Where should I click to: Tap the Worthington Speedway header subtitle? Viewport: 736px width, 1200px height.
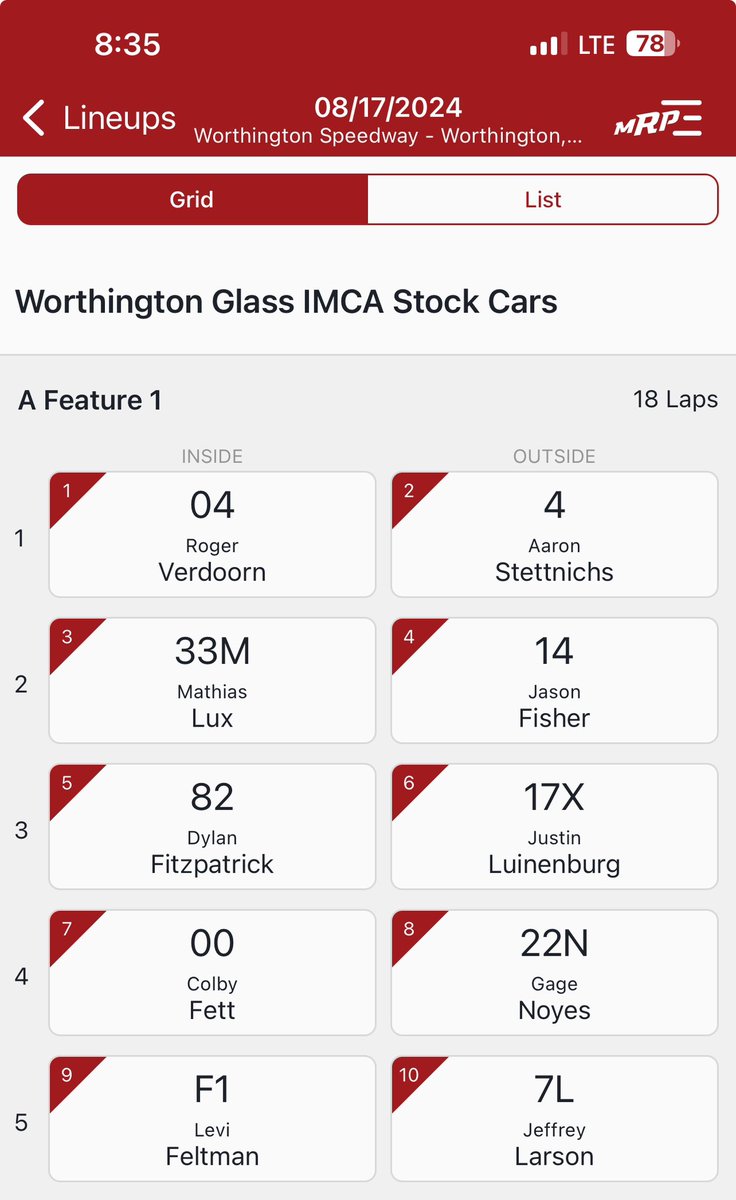(388, 135)
